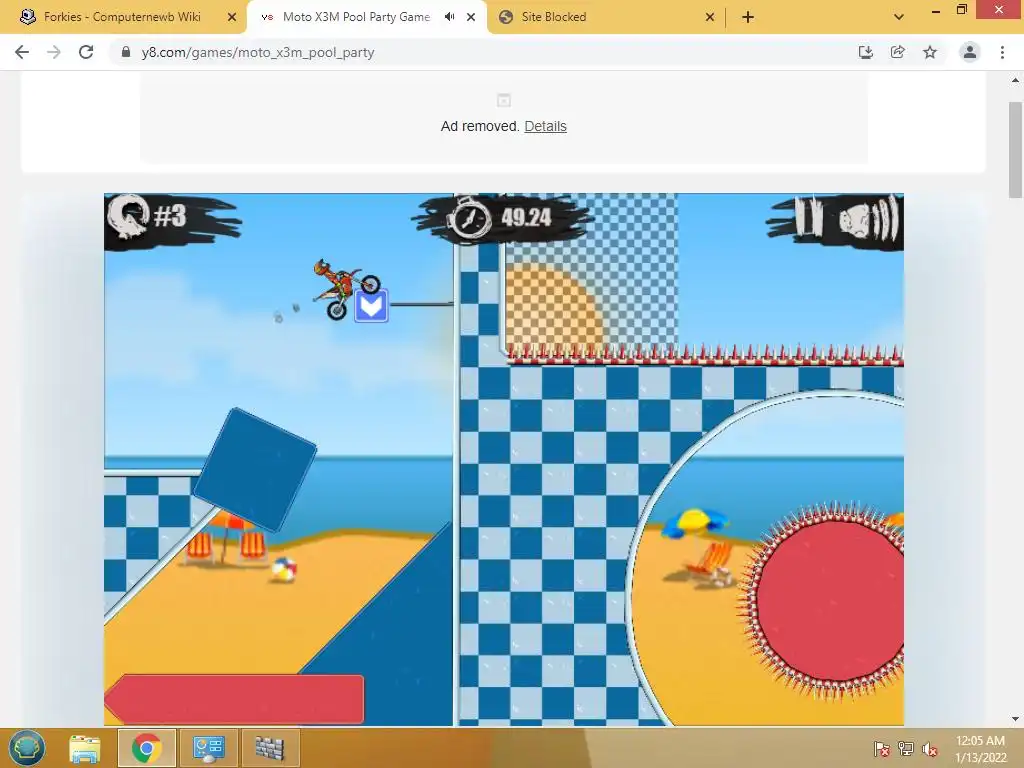1024x768 pixels.
Task: Open network status icon in system tray
Action: (906, 748)
